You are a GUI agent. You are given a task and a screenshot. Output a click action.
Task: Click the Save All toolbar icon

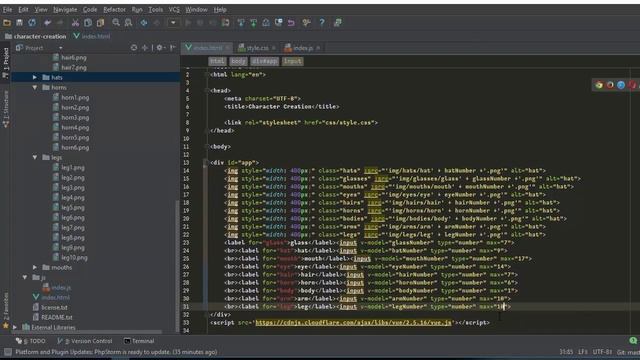19,23
